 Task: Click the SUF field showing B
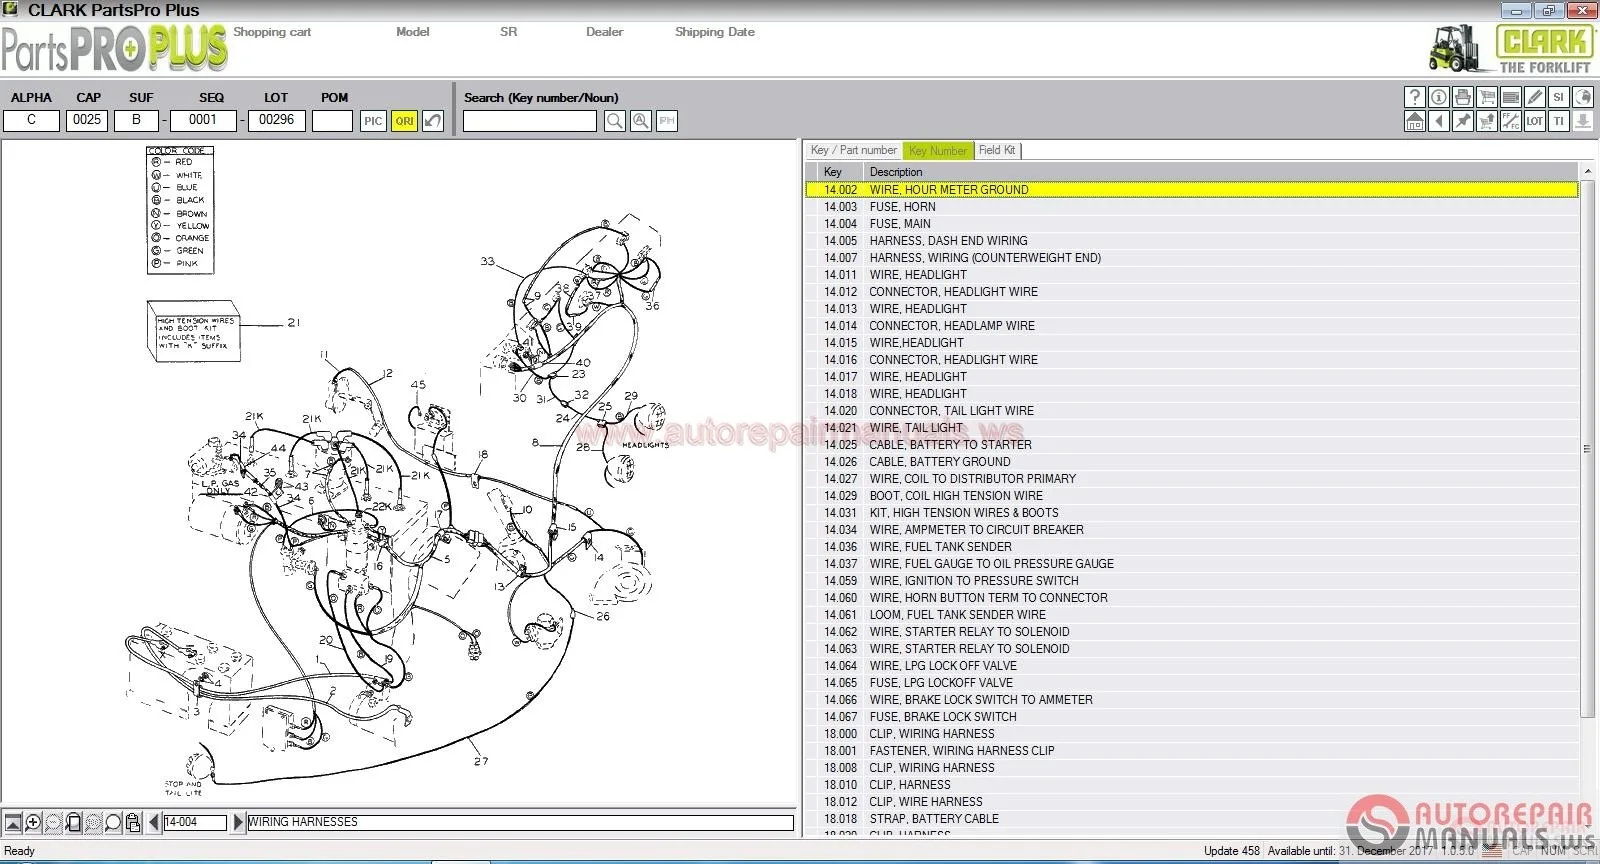pos(136,120)
